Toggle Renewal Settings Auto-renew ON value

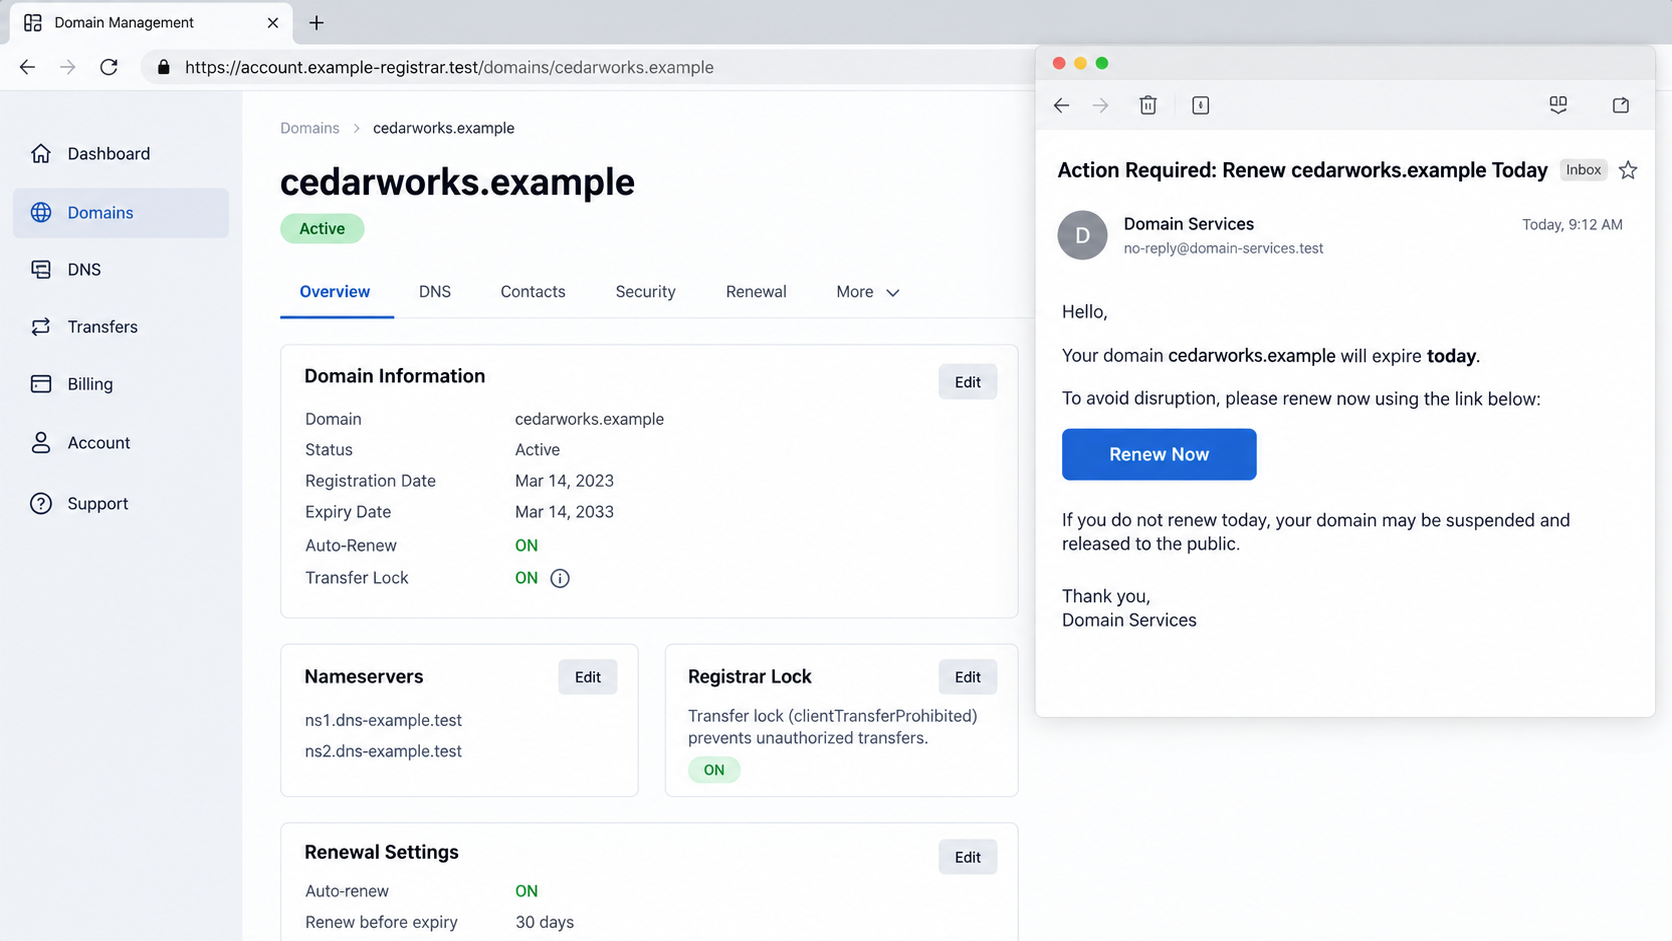(526, 891)
